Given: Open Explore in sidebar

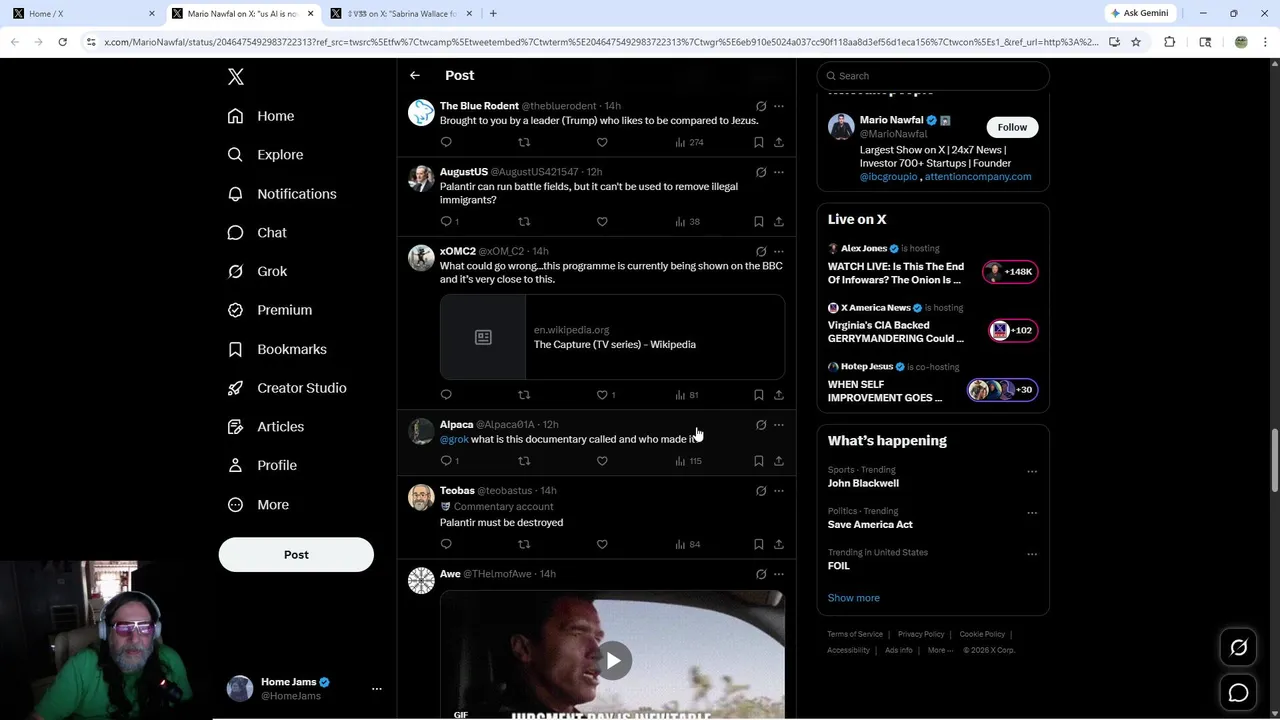Looking at the screenshot, I should point(265,155).
